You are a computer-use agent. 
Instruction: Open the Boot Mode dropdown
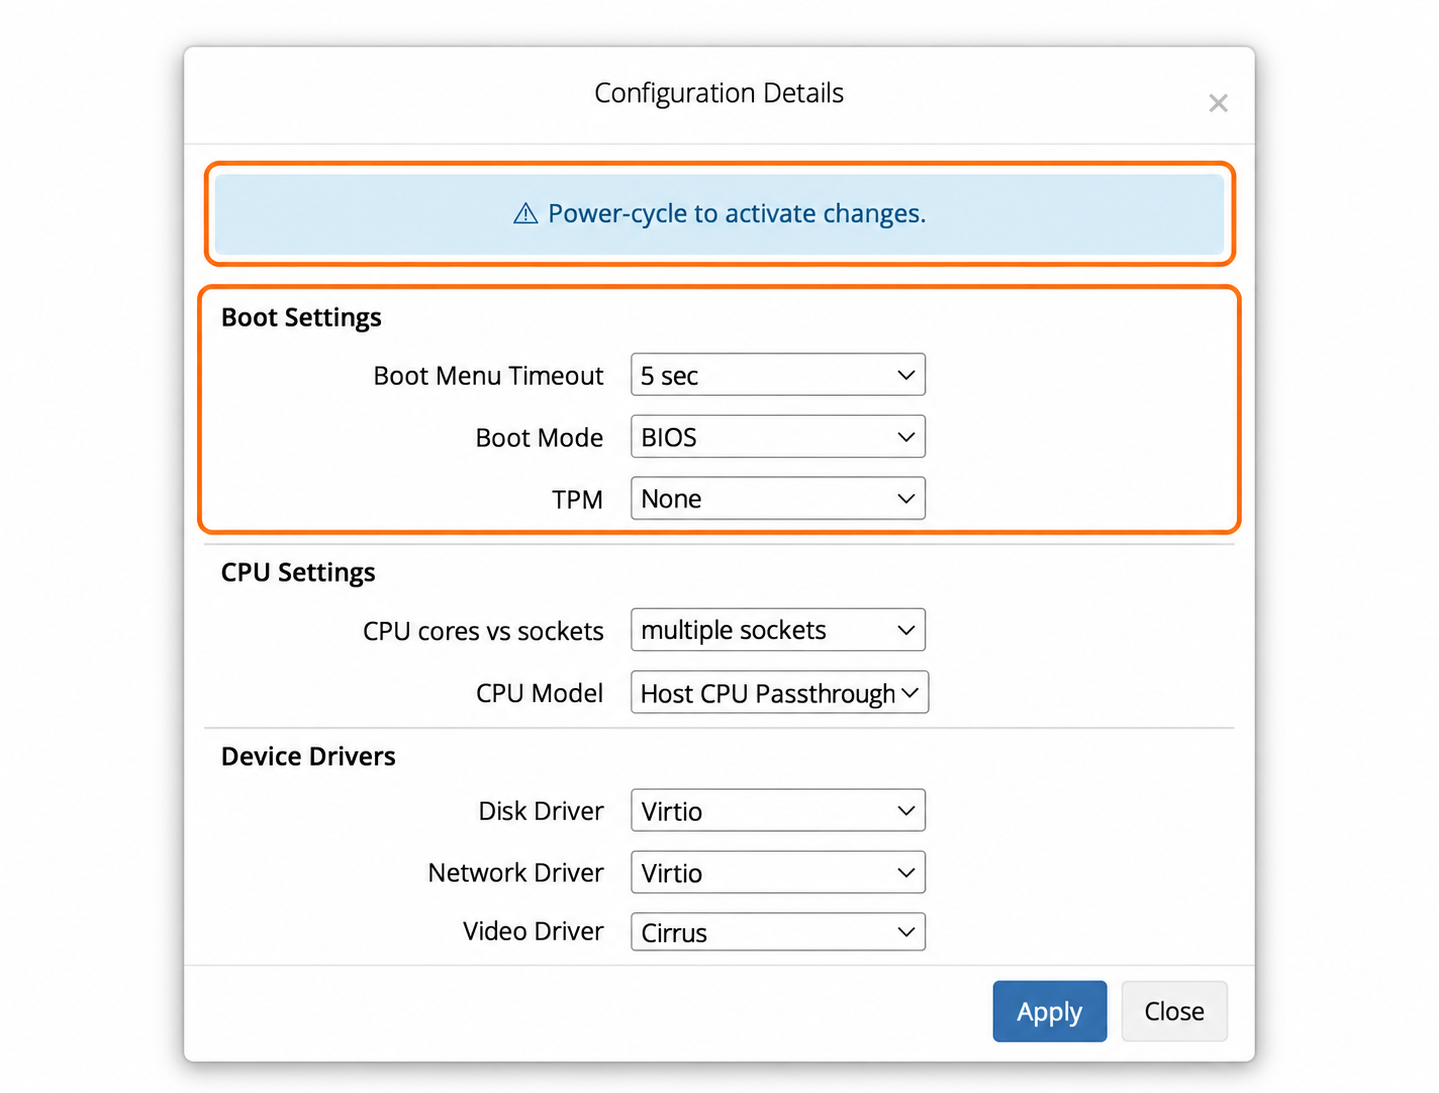[x=778, y=437]
